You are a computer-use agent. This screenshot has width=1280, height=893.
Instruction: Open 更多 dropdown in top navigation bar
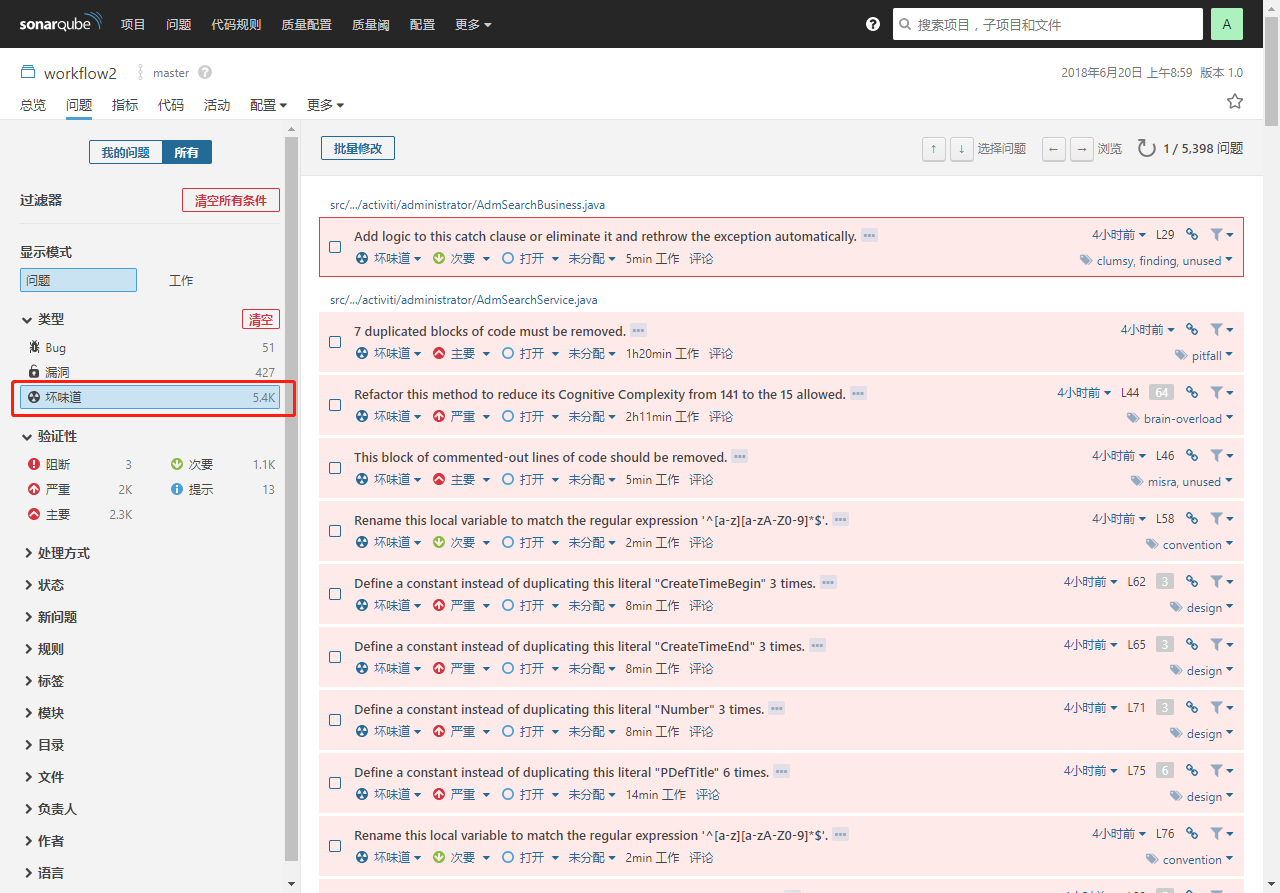point(473,24)
